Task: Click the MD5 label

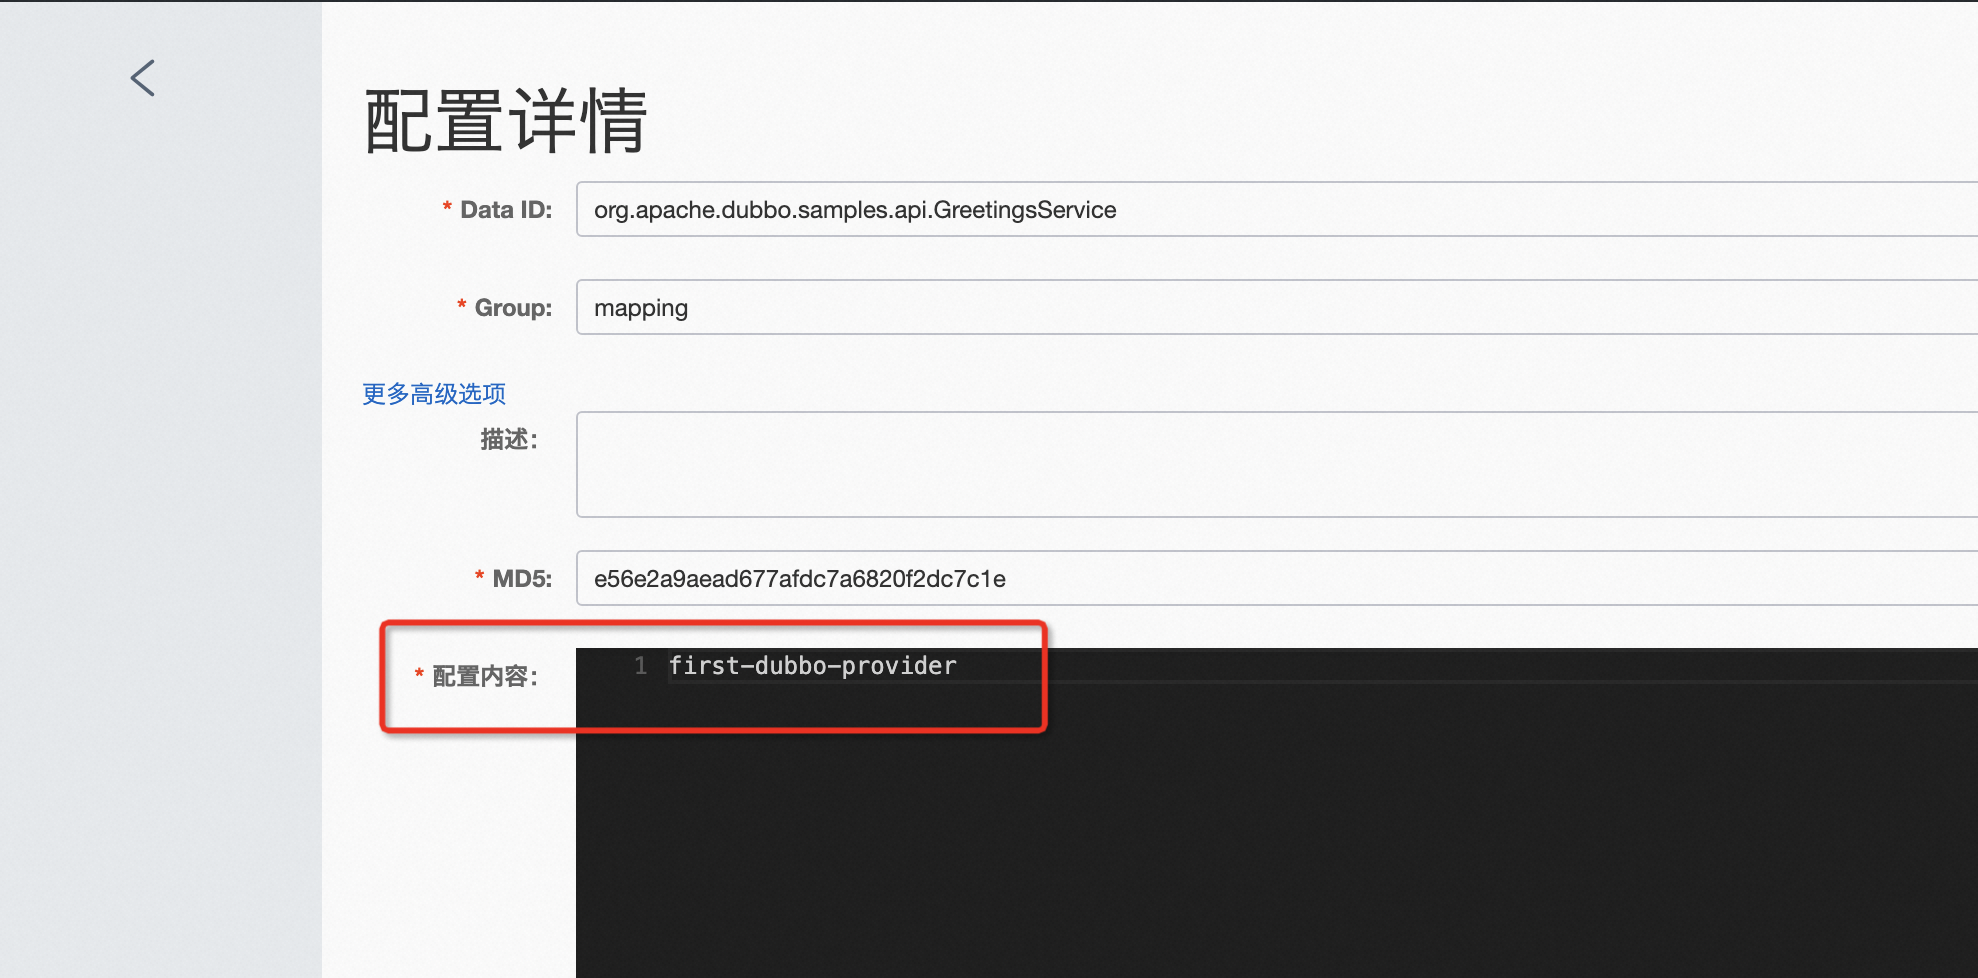Action: [x=522, y=579]
